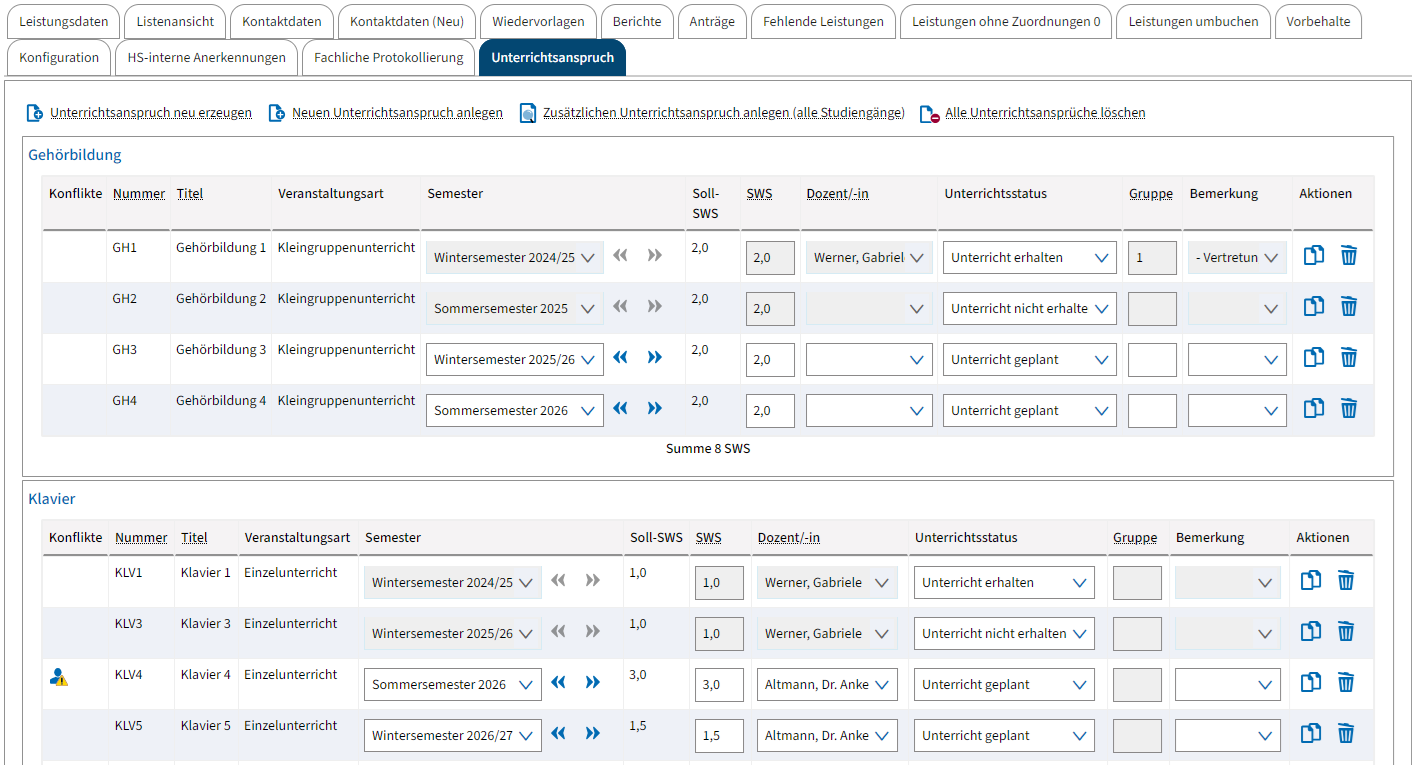Delete the Gehörbildung 1 row via trash icon
The height and width of the screenshot is (765, 1412).
coord(1348,256)
